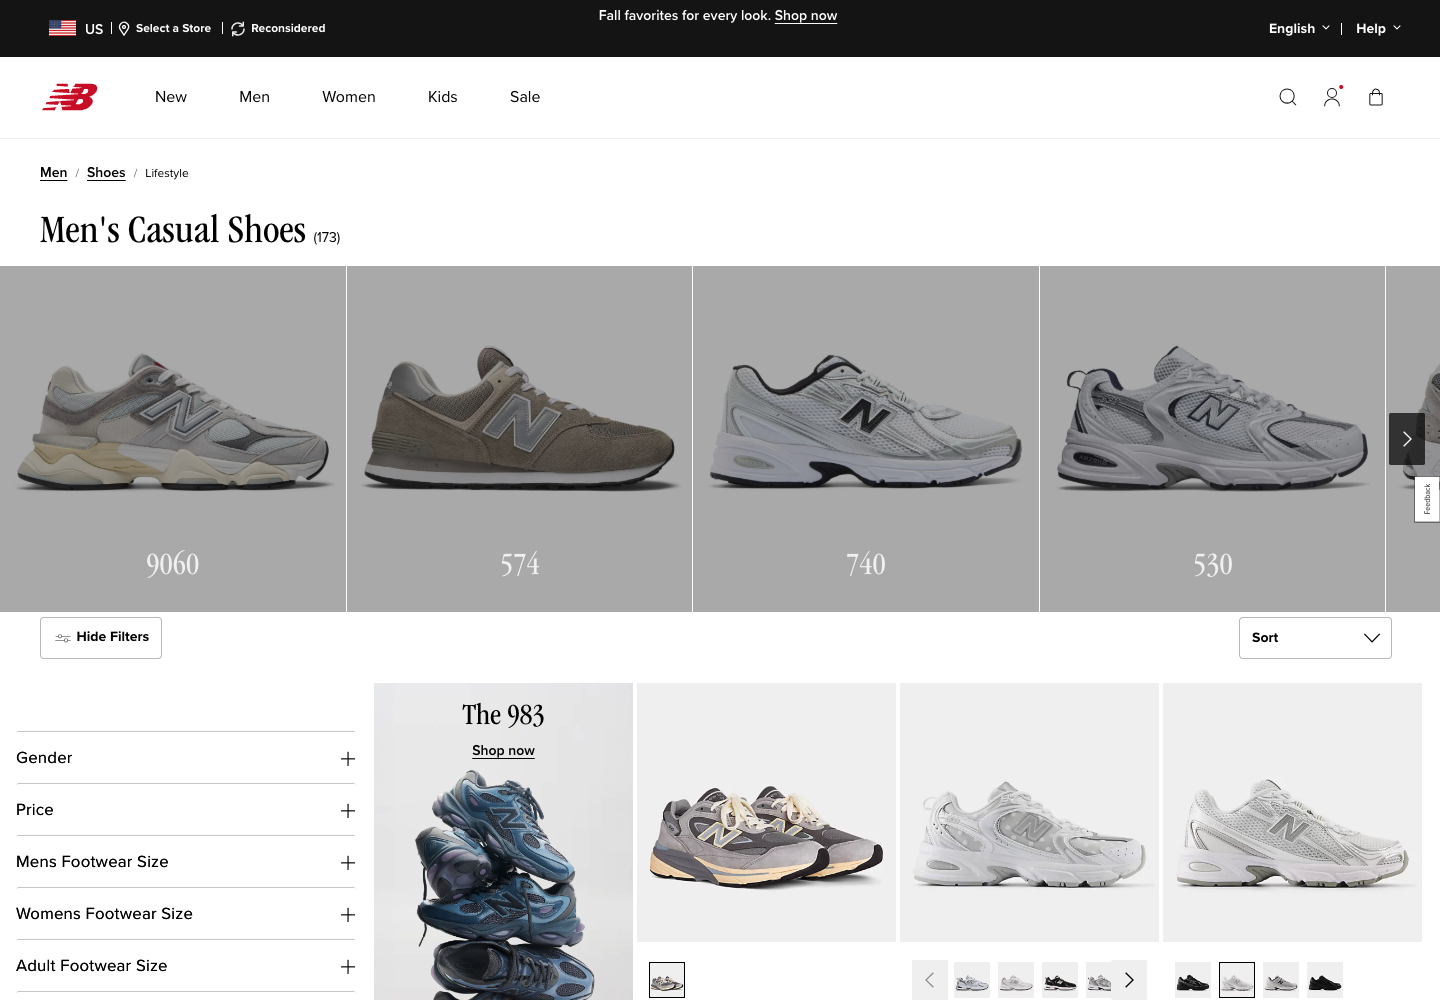
Task: Open the Sale menu
Action: coord(525,97)
